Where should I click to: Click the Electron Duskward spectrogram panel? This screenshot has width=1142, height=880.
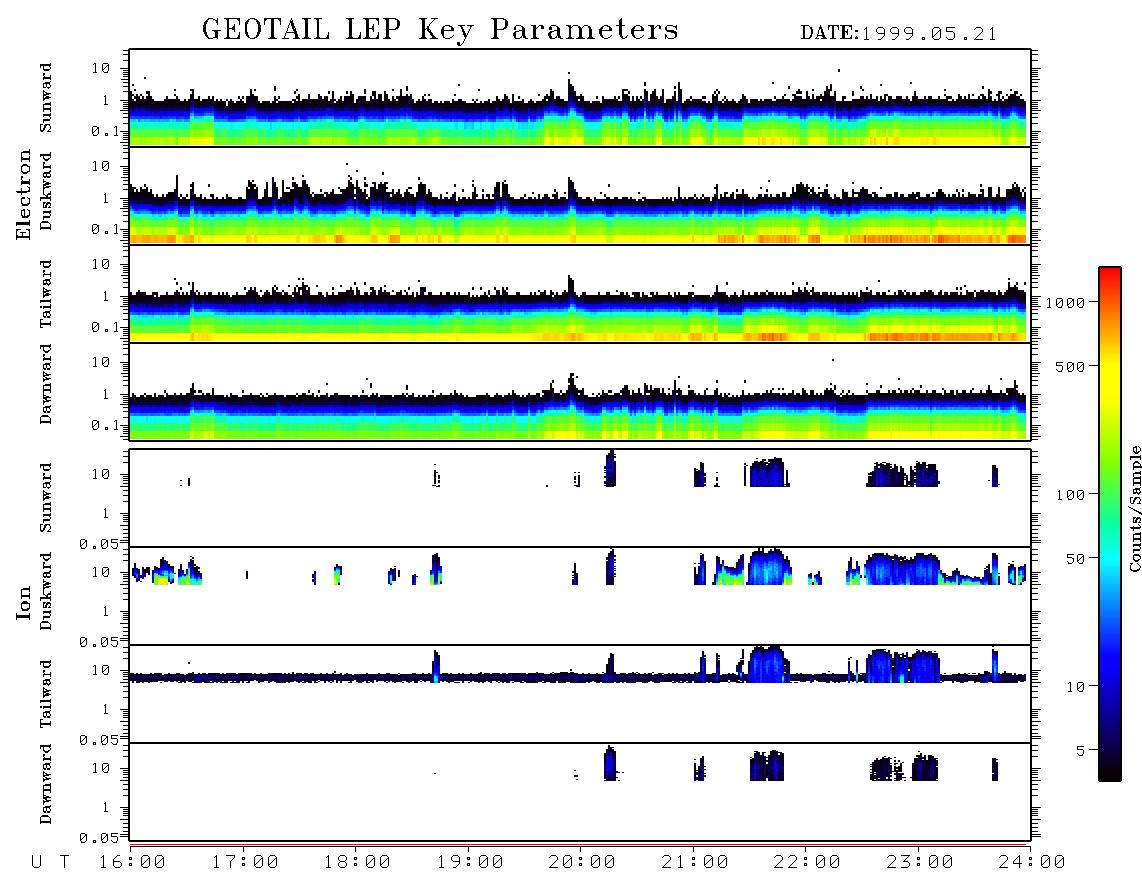point(580,195)
